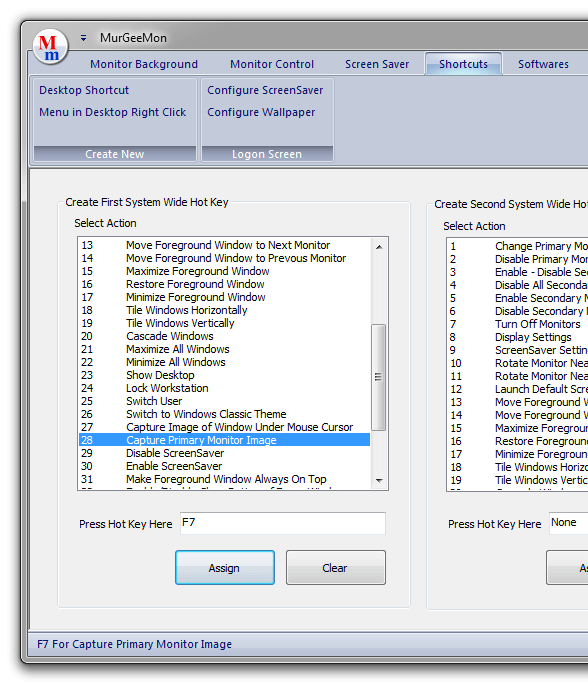
Task: Select row 6 Disable Secondary in second list
Action: (518, 311)
